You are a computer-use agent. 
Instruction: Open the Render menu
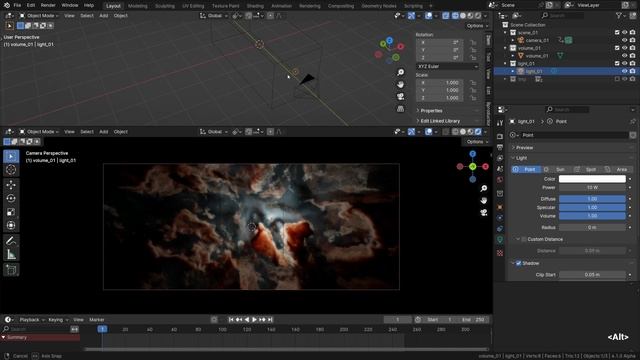(x=48, y=5)
